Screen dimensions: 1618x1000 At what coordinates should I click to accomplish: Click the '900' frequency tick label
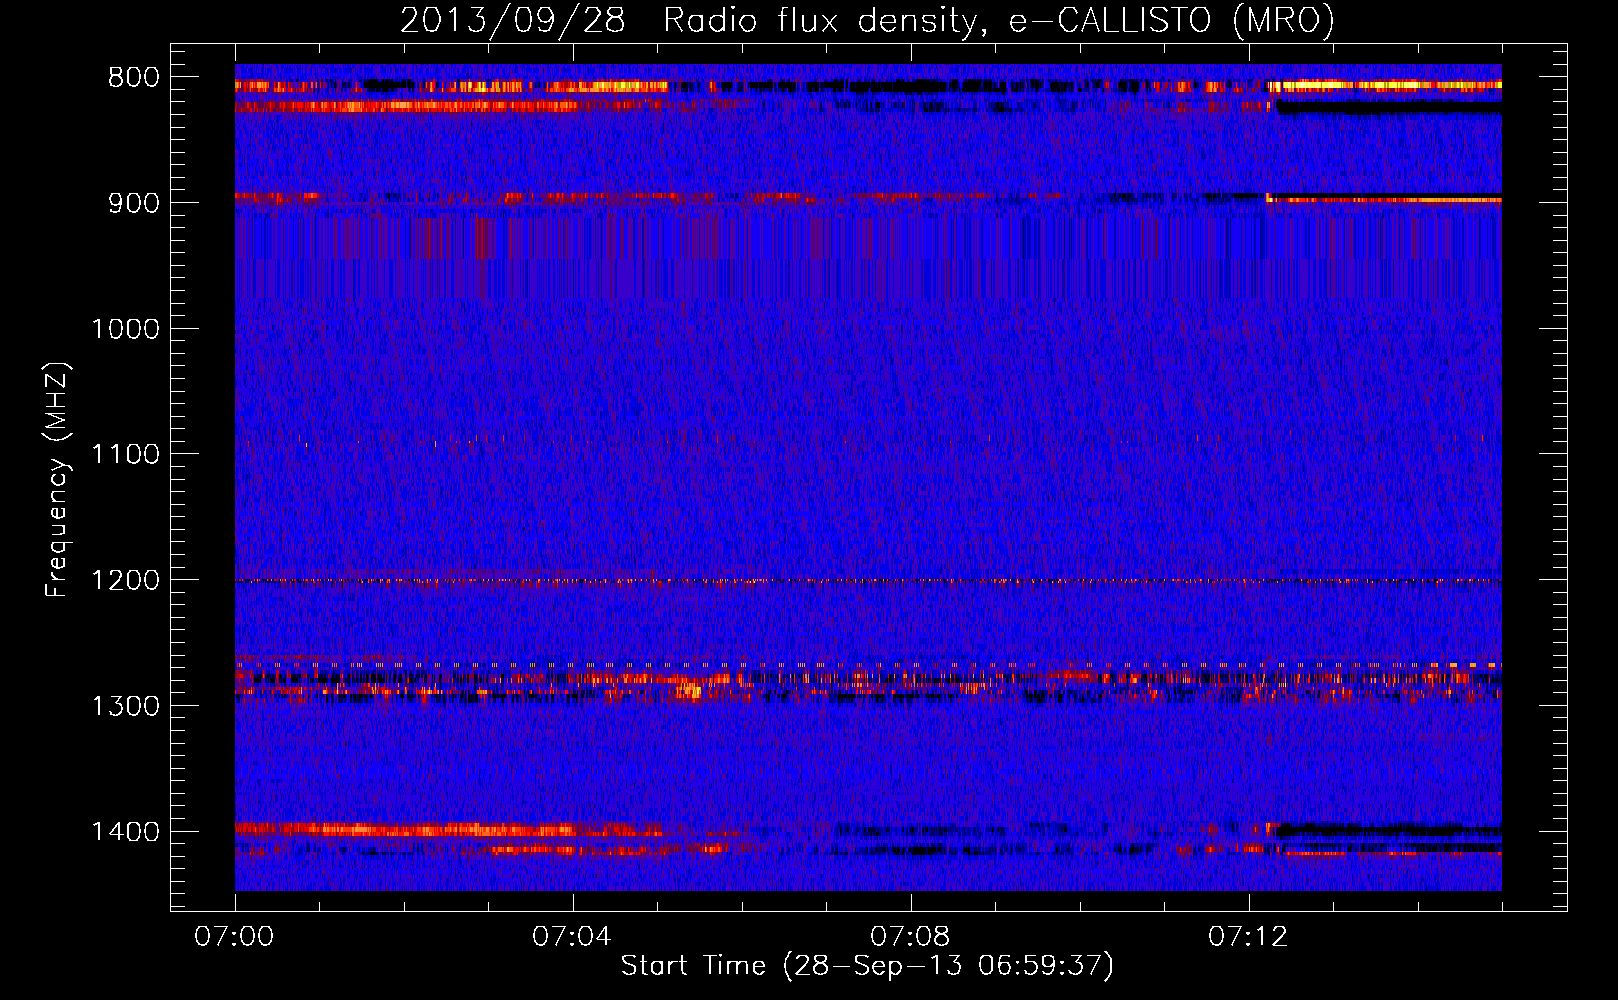[134, 203]
